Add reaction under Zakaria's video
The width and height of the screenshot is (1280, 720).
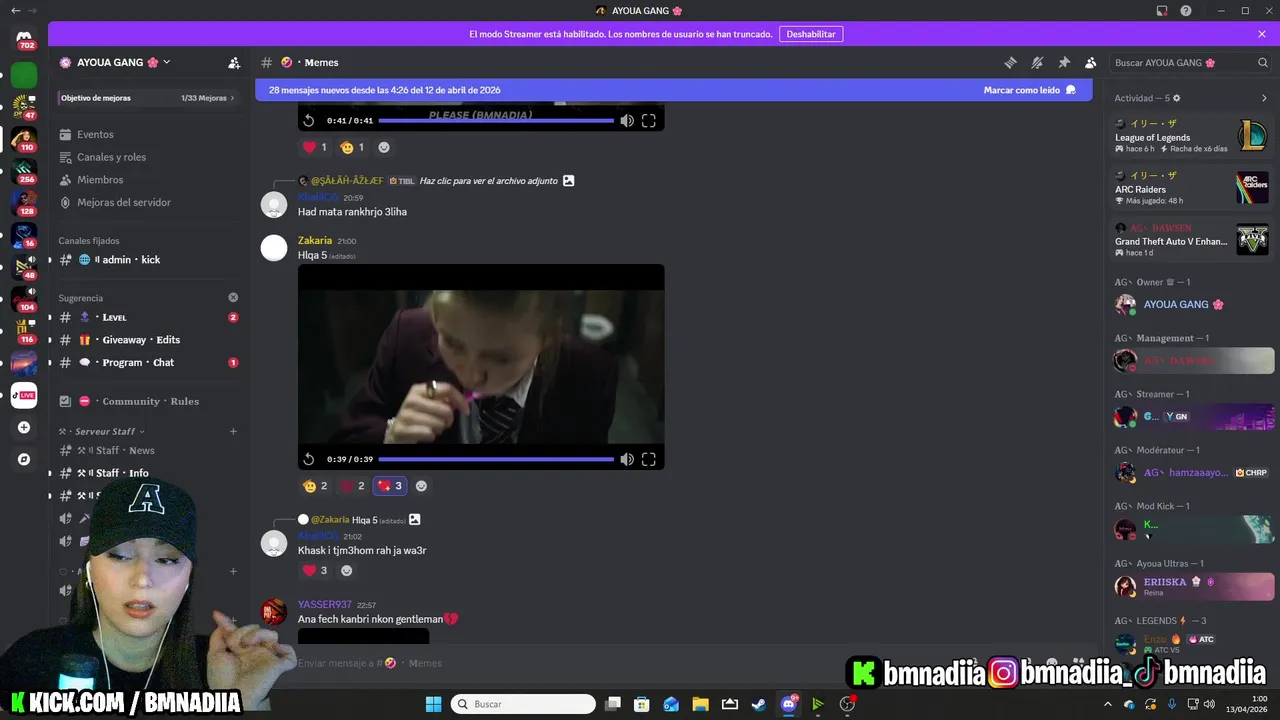point(421,486)
